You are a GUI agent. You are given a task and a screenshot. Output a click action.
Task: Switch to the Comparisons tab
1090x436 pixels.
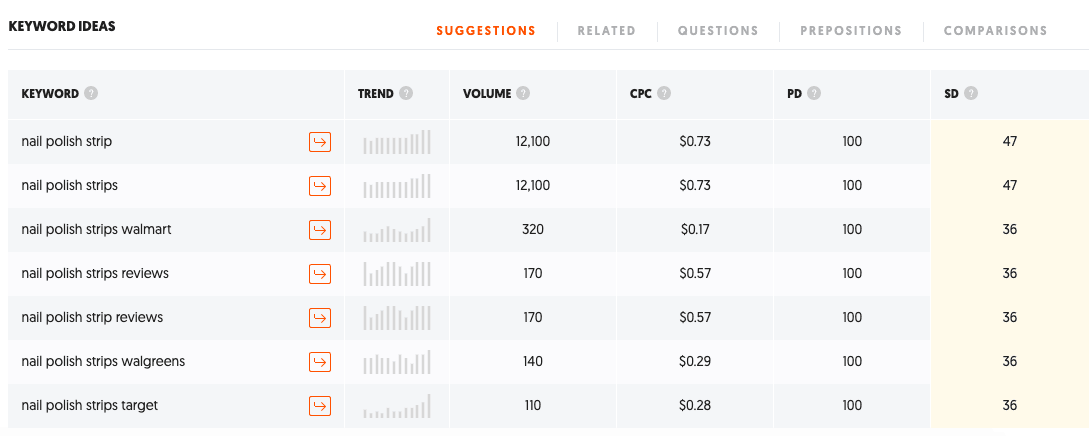click(995, 31)
